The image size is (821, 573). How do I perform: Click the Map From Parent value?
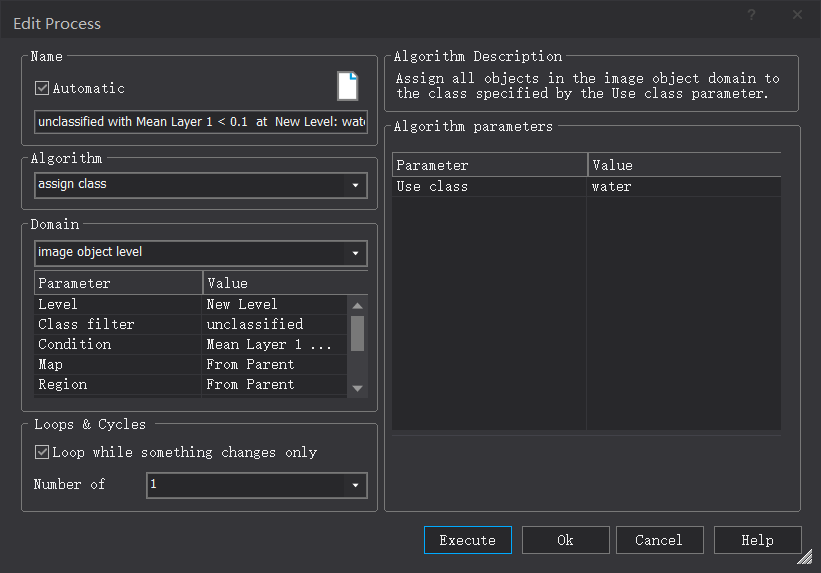click(x=275, y=364)
